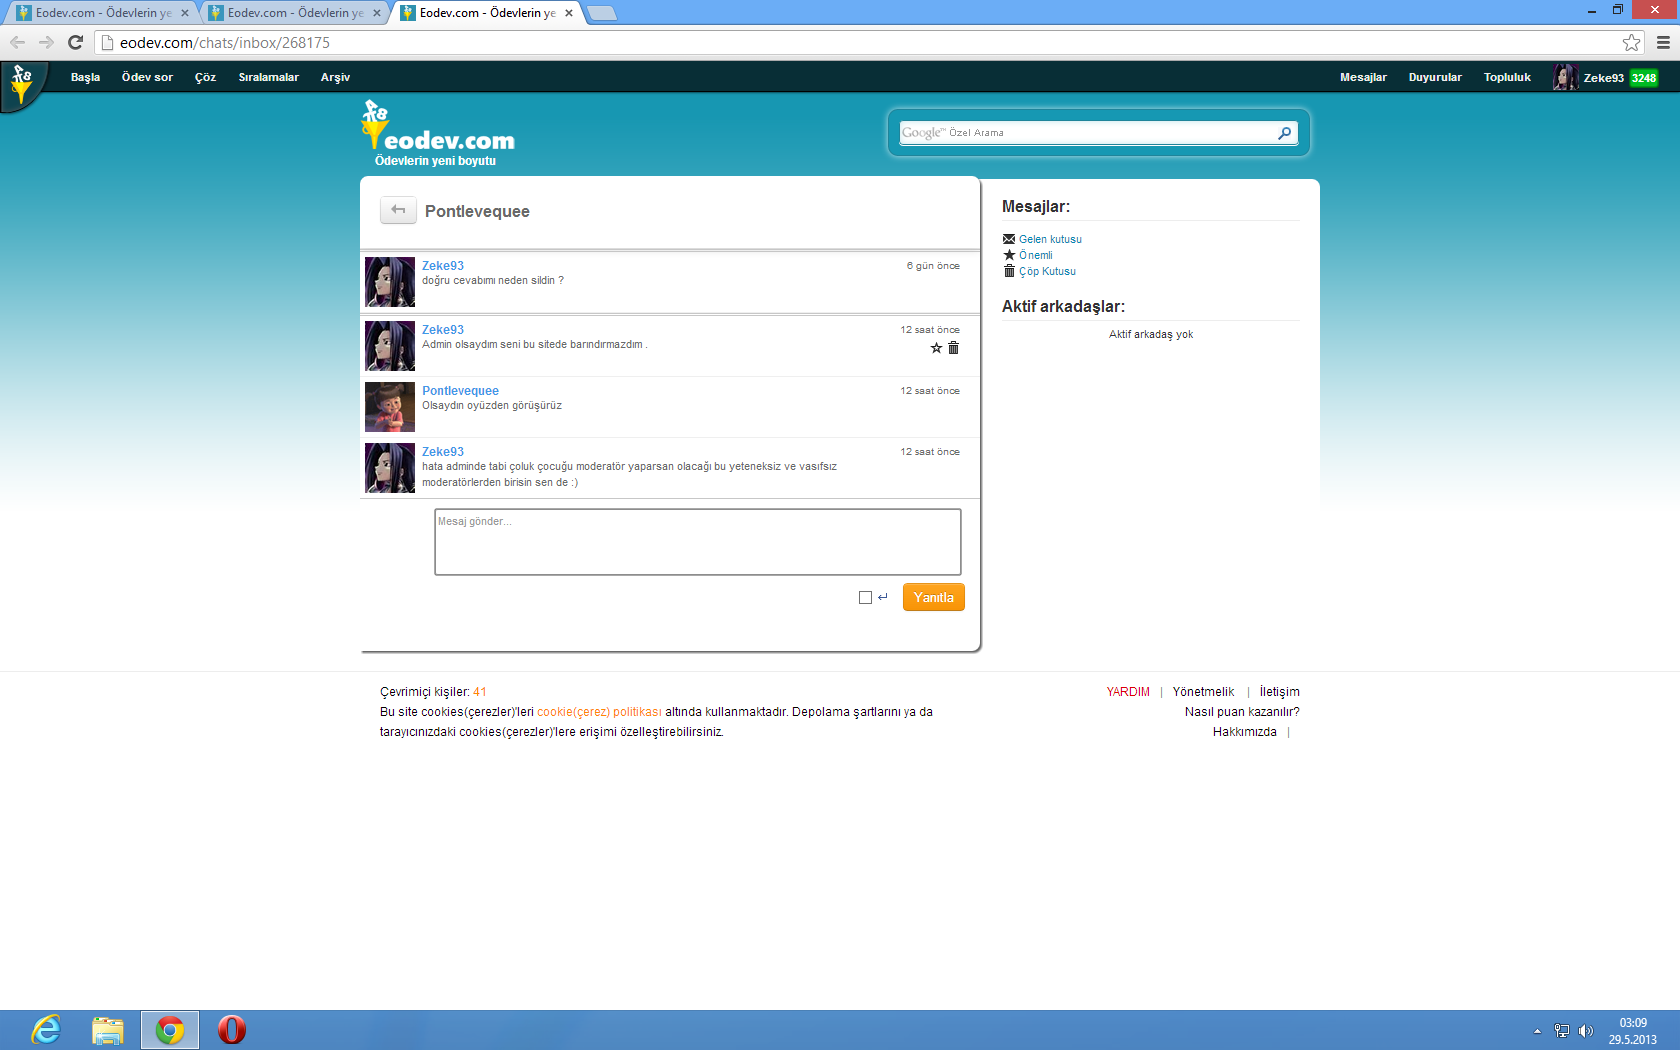Open Mesajlar in the top navigation
This screenshot has width=1680, height=1050.
[1363, 77]
